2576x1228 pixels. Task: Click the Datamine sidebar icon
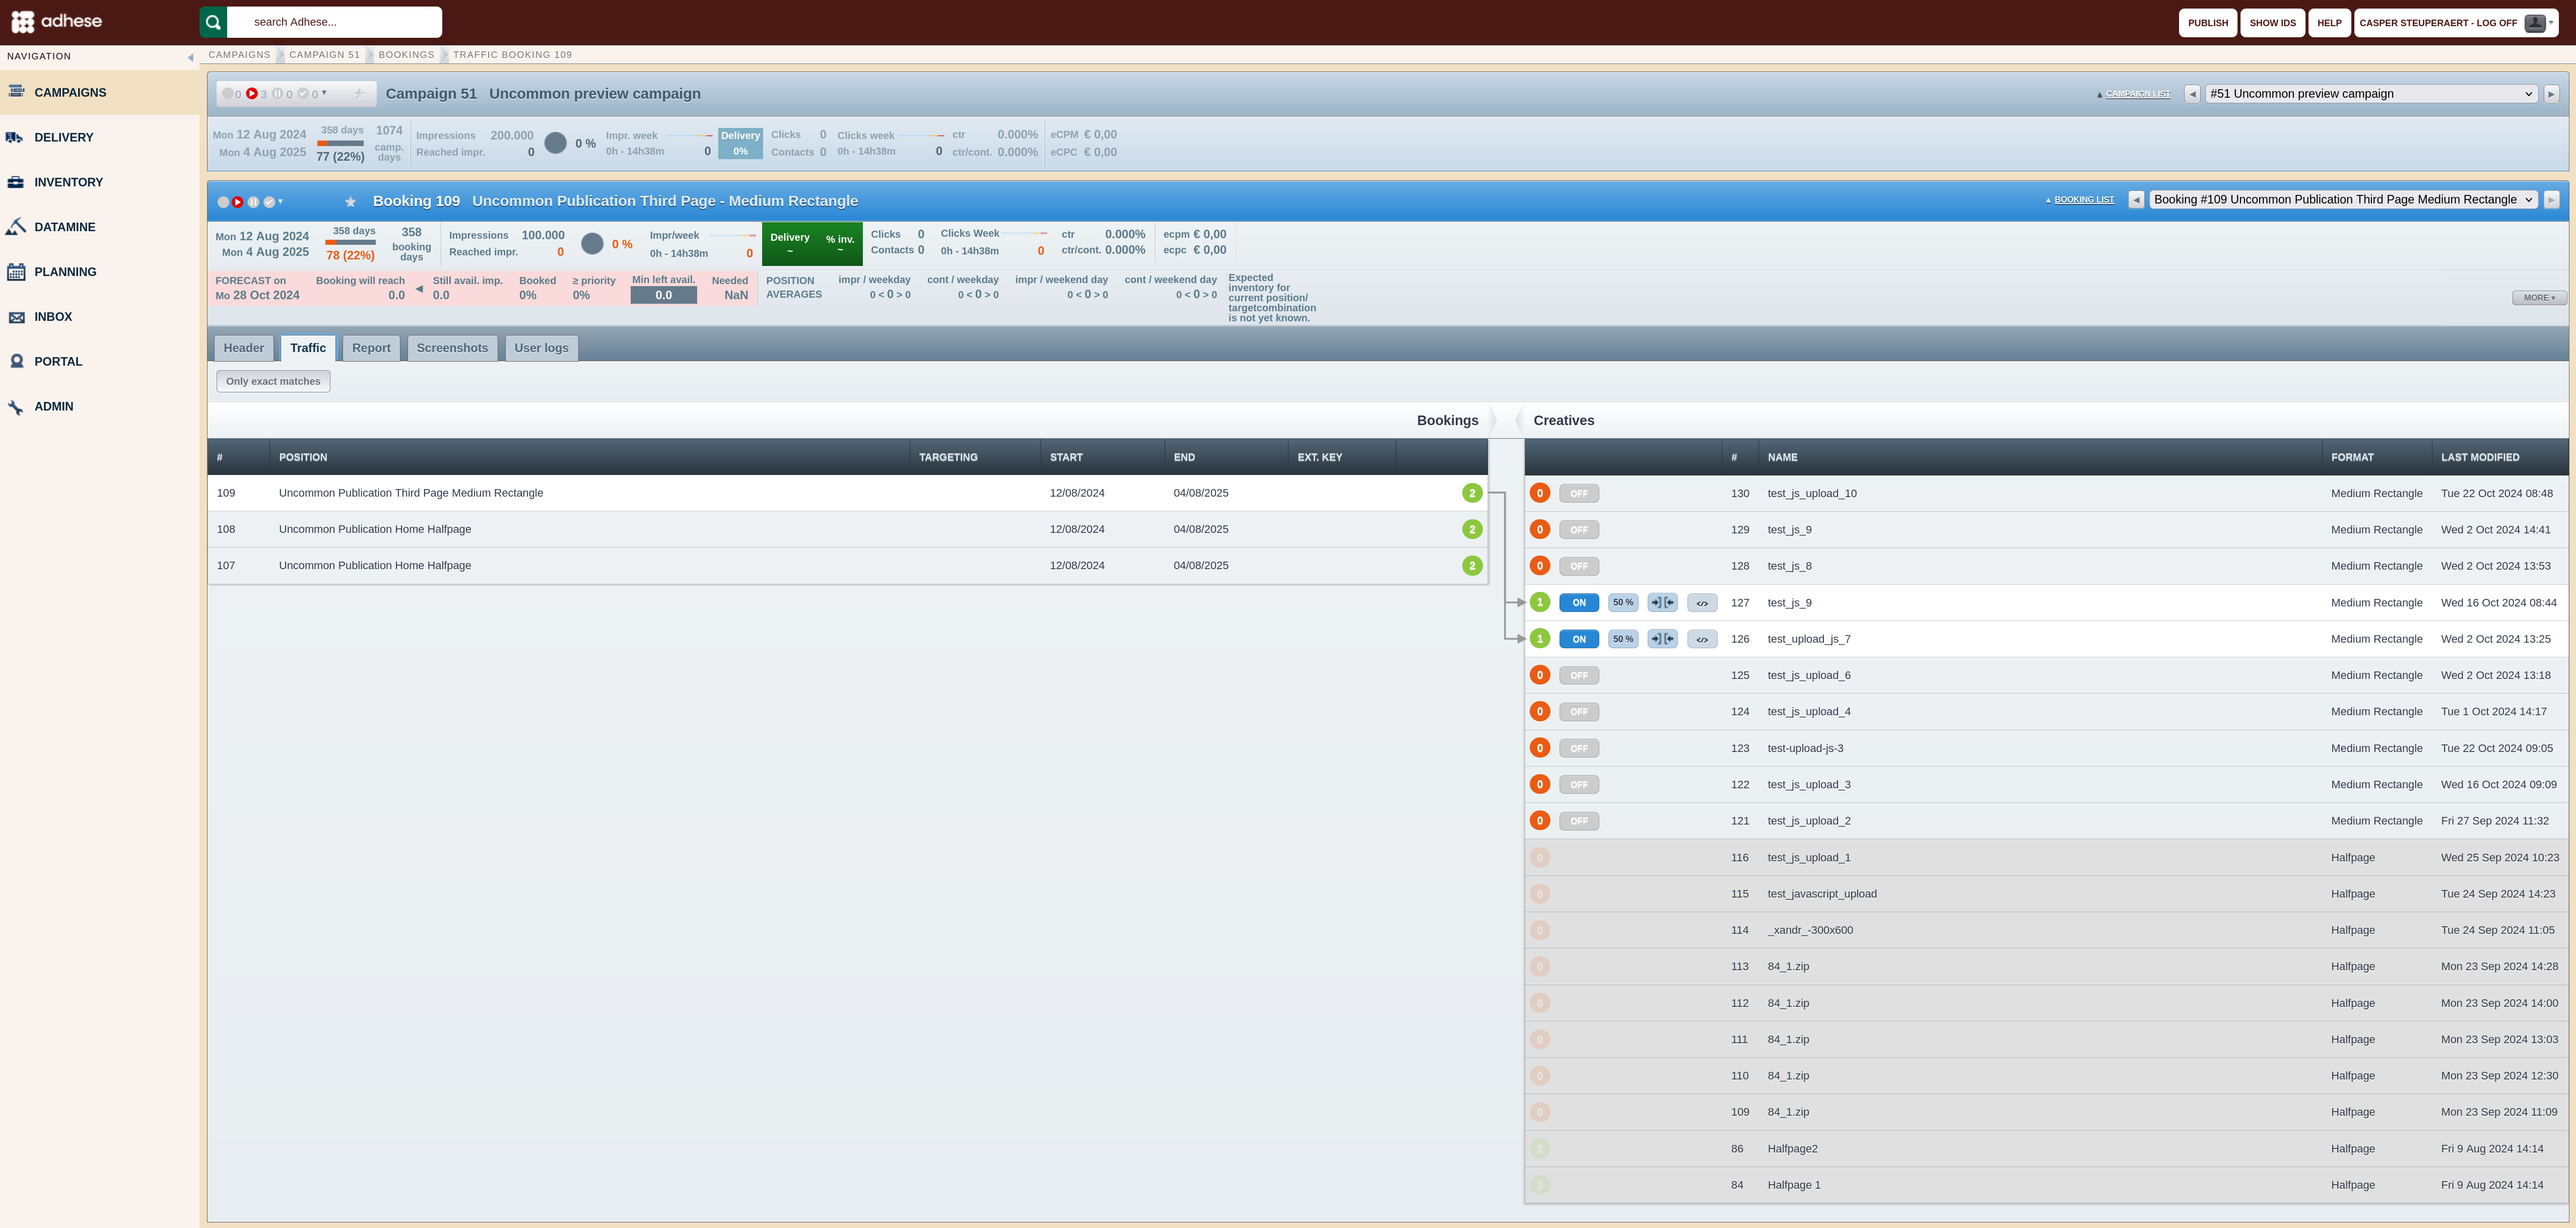tap(15, 227)
